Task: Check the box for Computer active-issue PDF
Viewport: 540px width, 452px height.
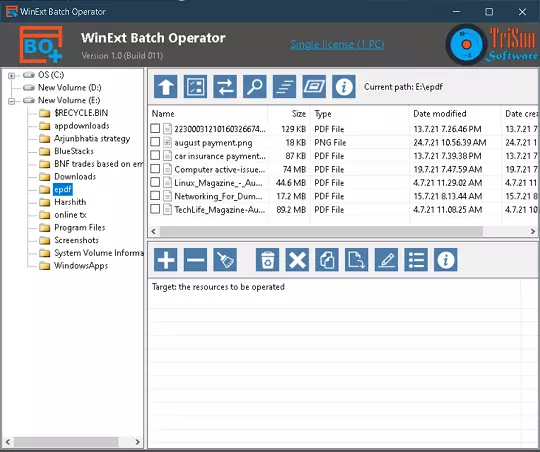Action: (155, 169)
